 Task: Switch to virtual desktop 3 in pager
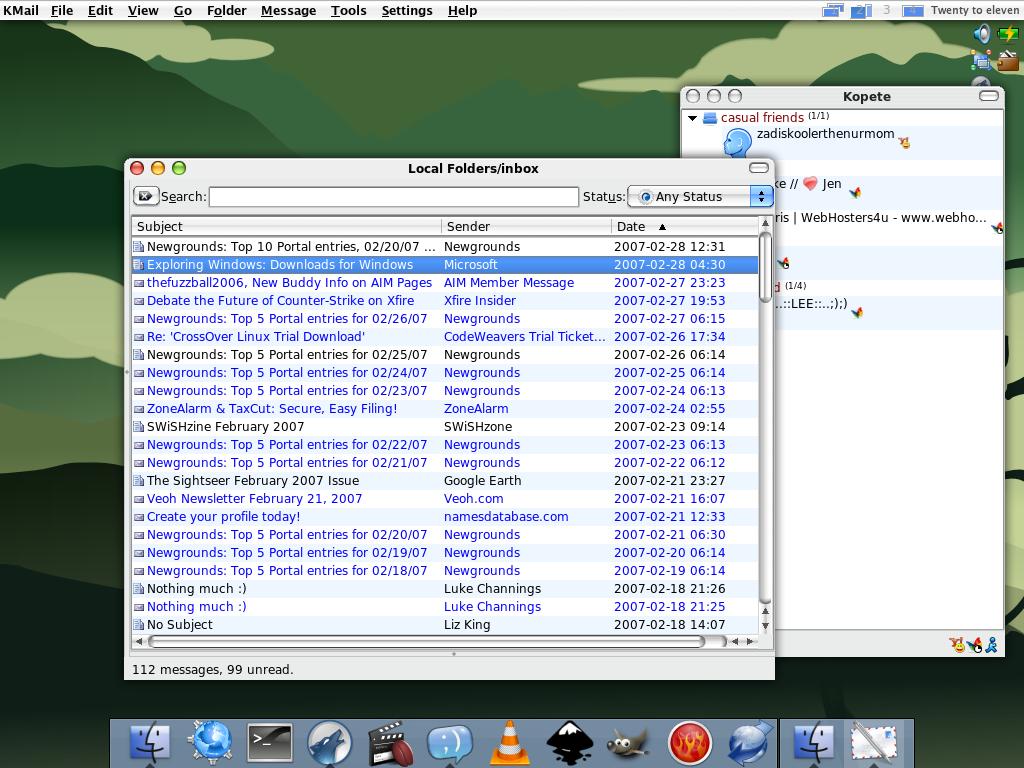point(886,10)
